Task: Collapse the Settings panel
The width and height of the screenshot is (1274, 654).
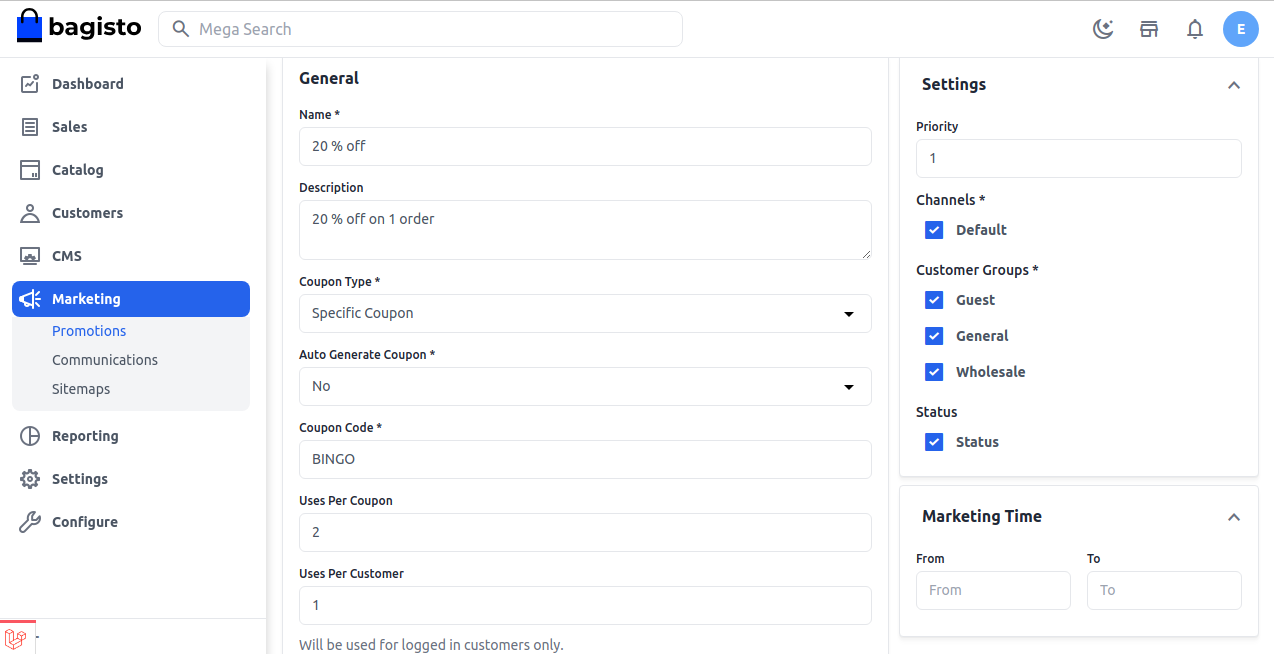Action: [1233, 85]
